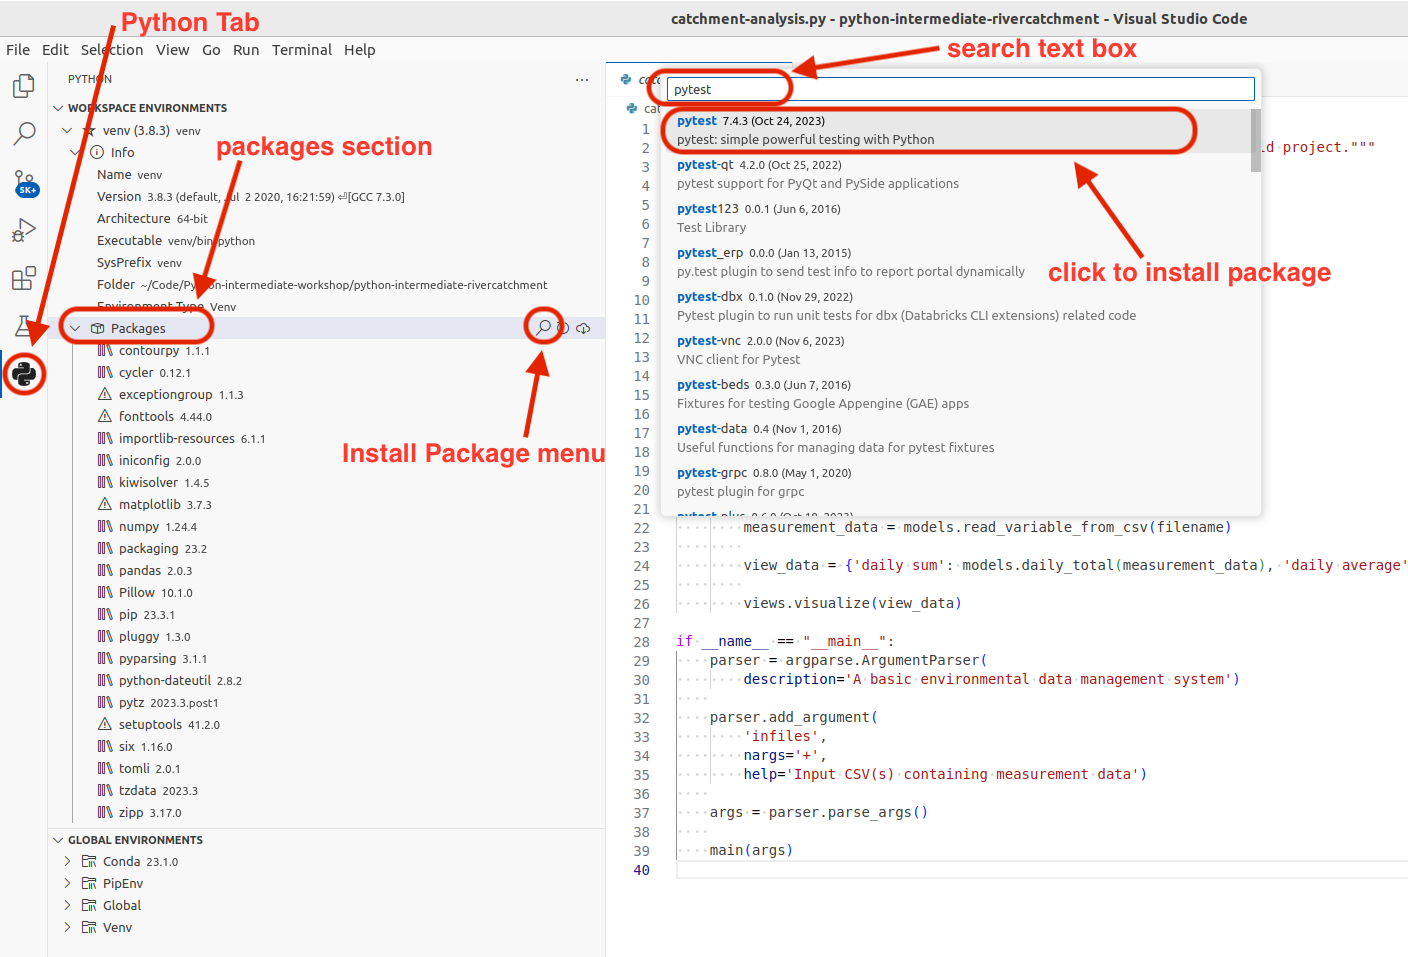Click the results list scrollbar thumb
This screenshot has height=957, width=1408.
[x=1256, y=140]
